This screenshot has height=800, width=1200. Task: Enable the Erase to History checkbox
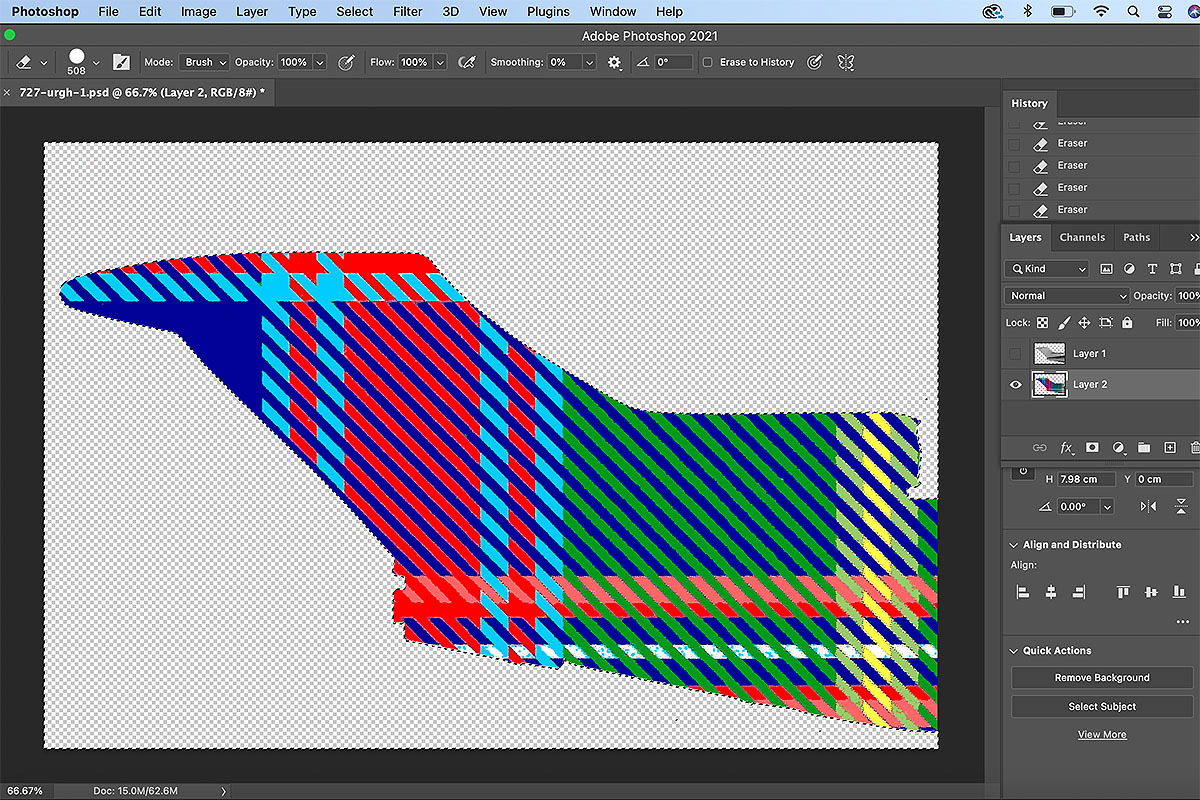708,62
